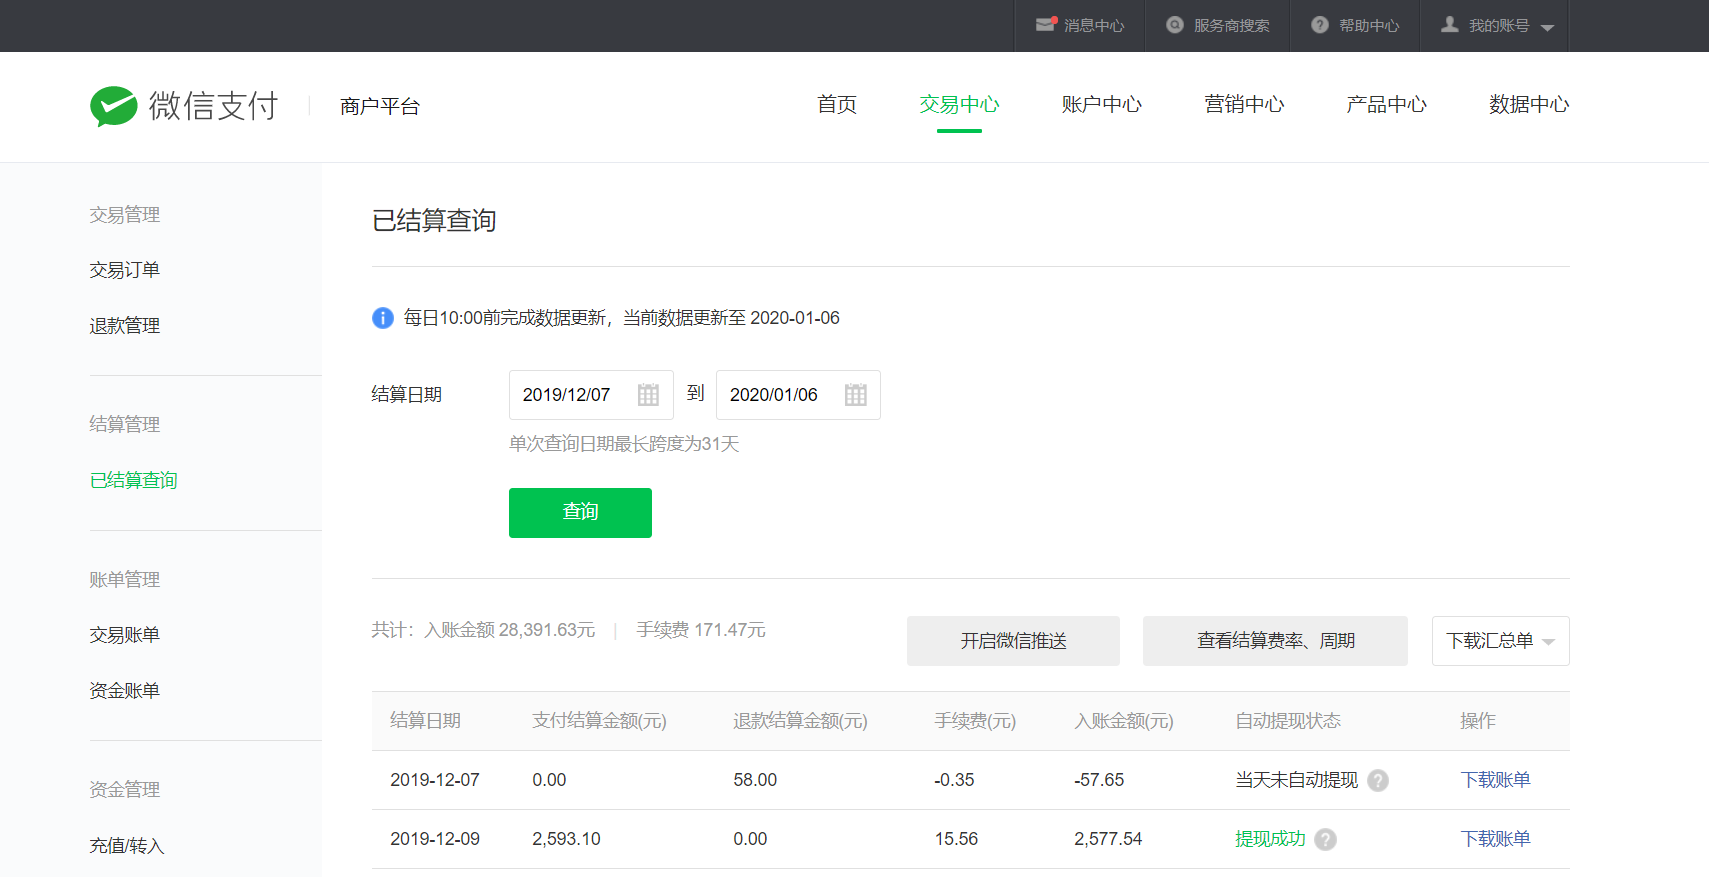Click 手续费(元) column header
Viewport: 1709px width, 877px height.
975,721
